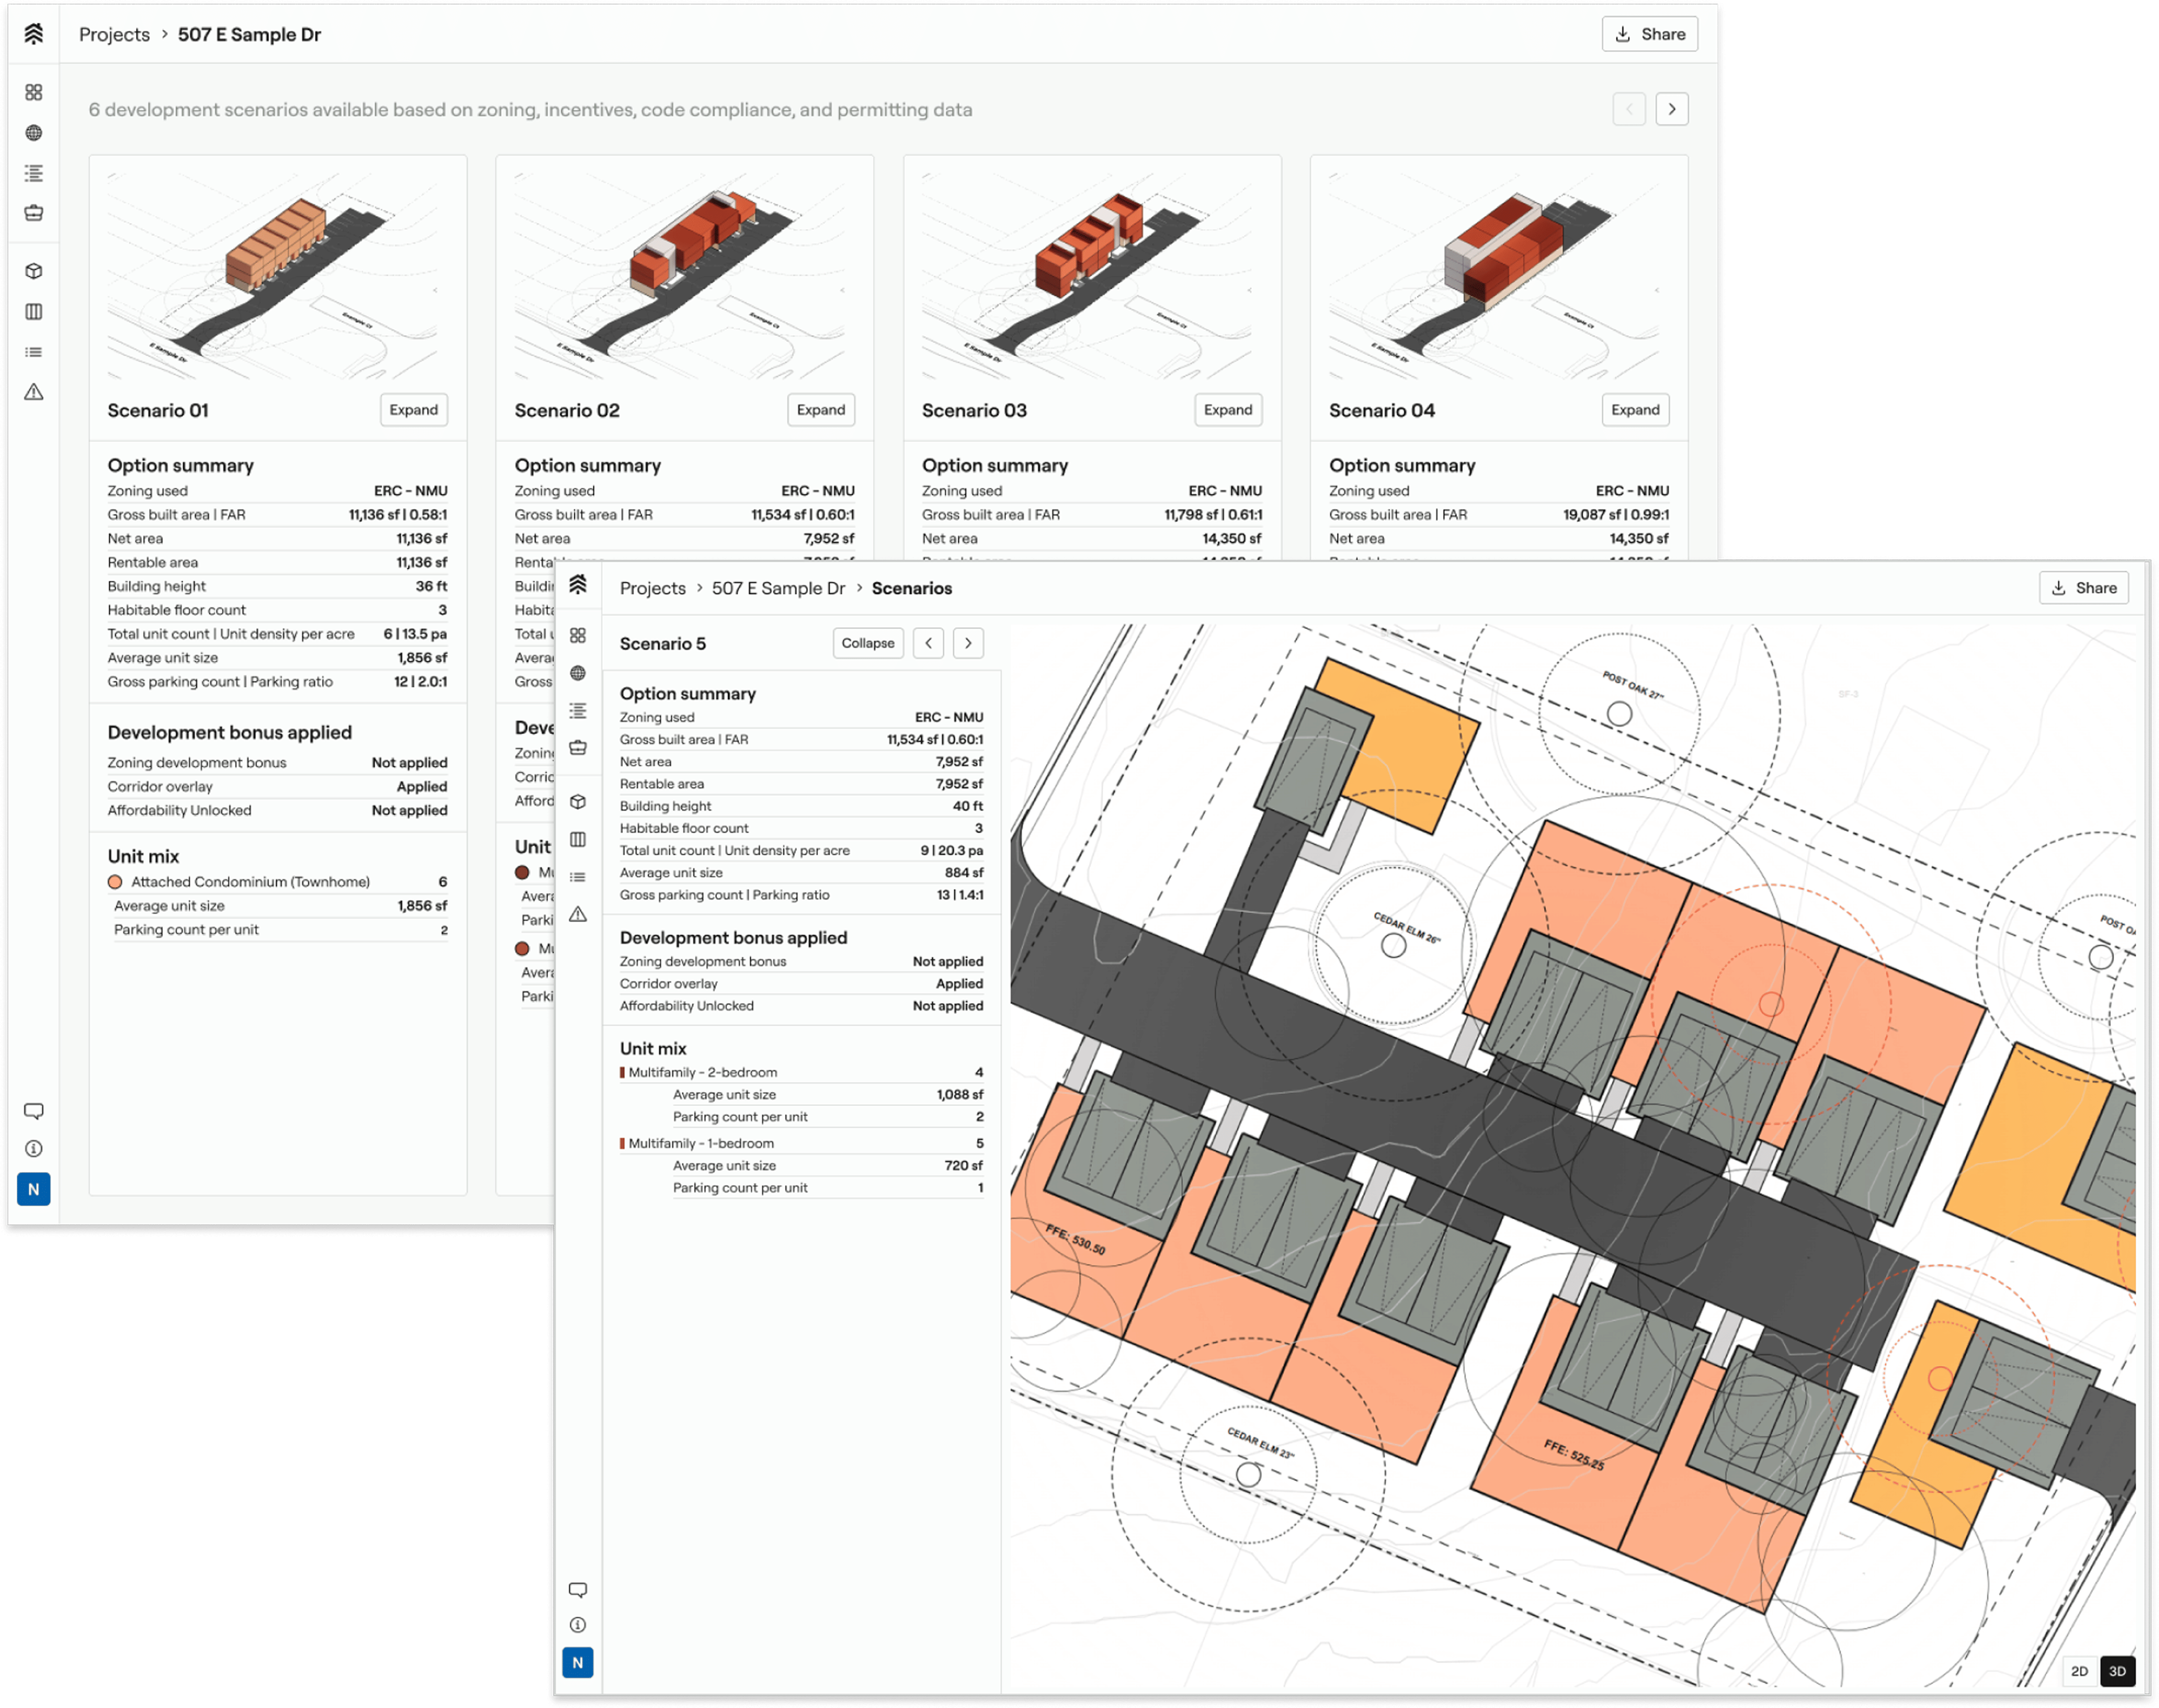The width and height of the screenshot is (2159, 1708).
Task: Click the Multifamily 2-bedroom color marker
Action: [x=622, y=1072]
